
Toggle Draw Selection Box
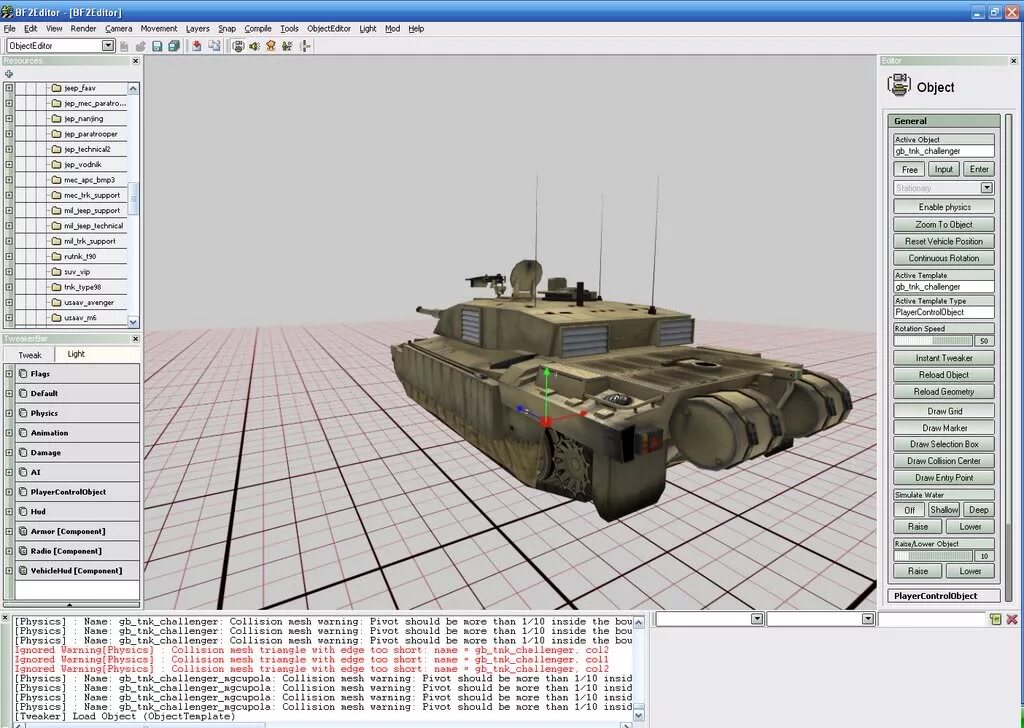point(944,444)
